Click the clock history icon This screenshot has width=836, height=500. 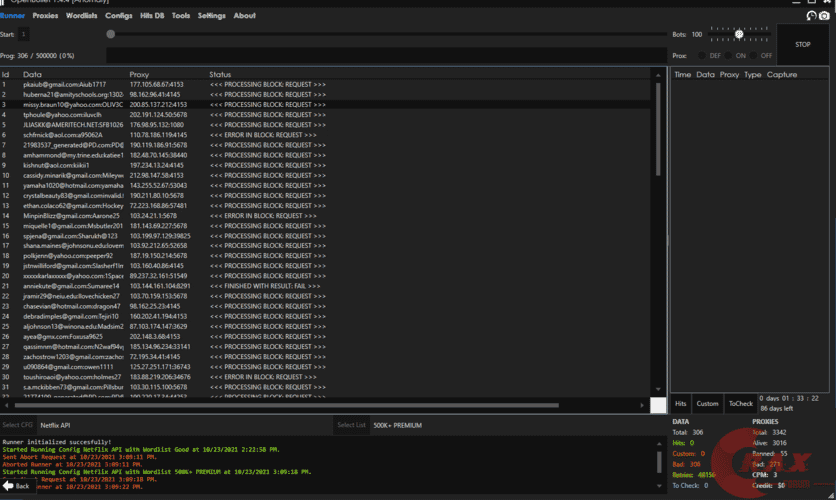point(811,16)
